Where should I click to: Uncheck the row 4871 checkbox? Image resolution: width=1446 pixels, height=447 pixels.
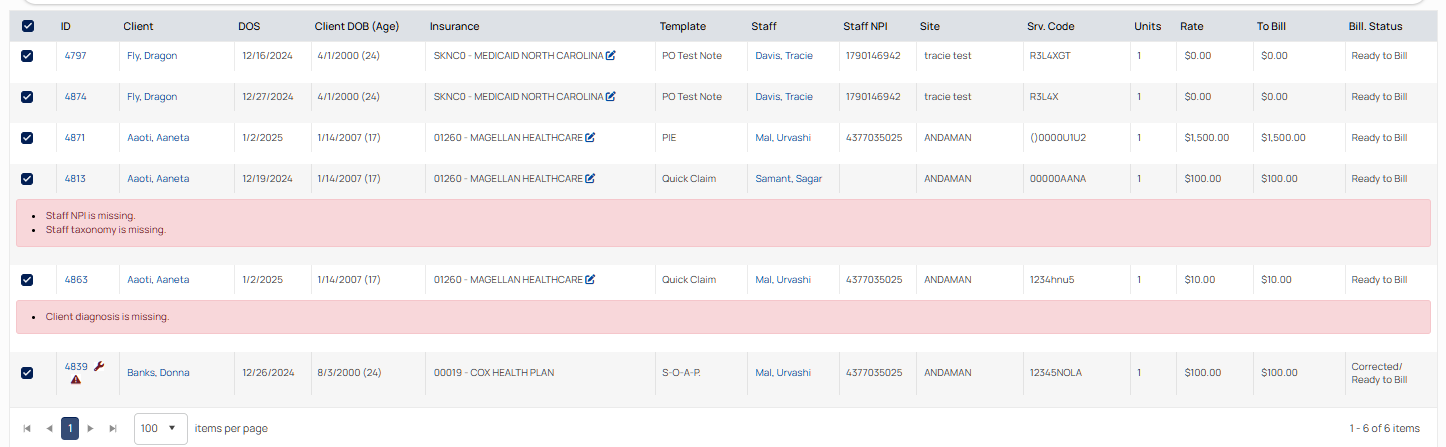pyautogui.click(x=27, y=138)
